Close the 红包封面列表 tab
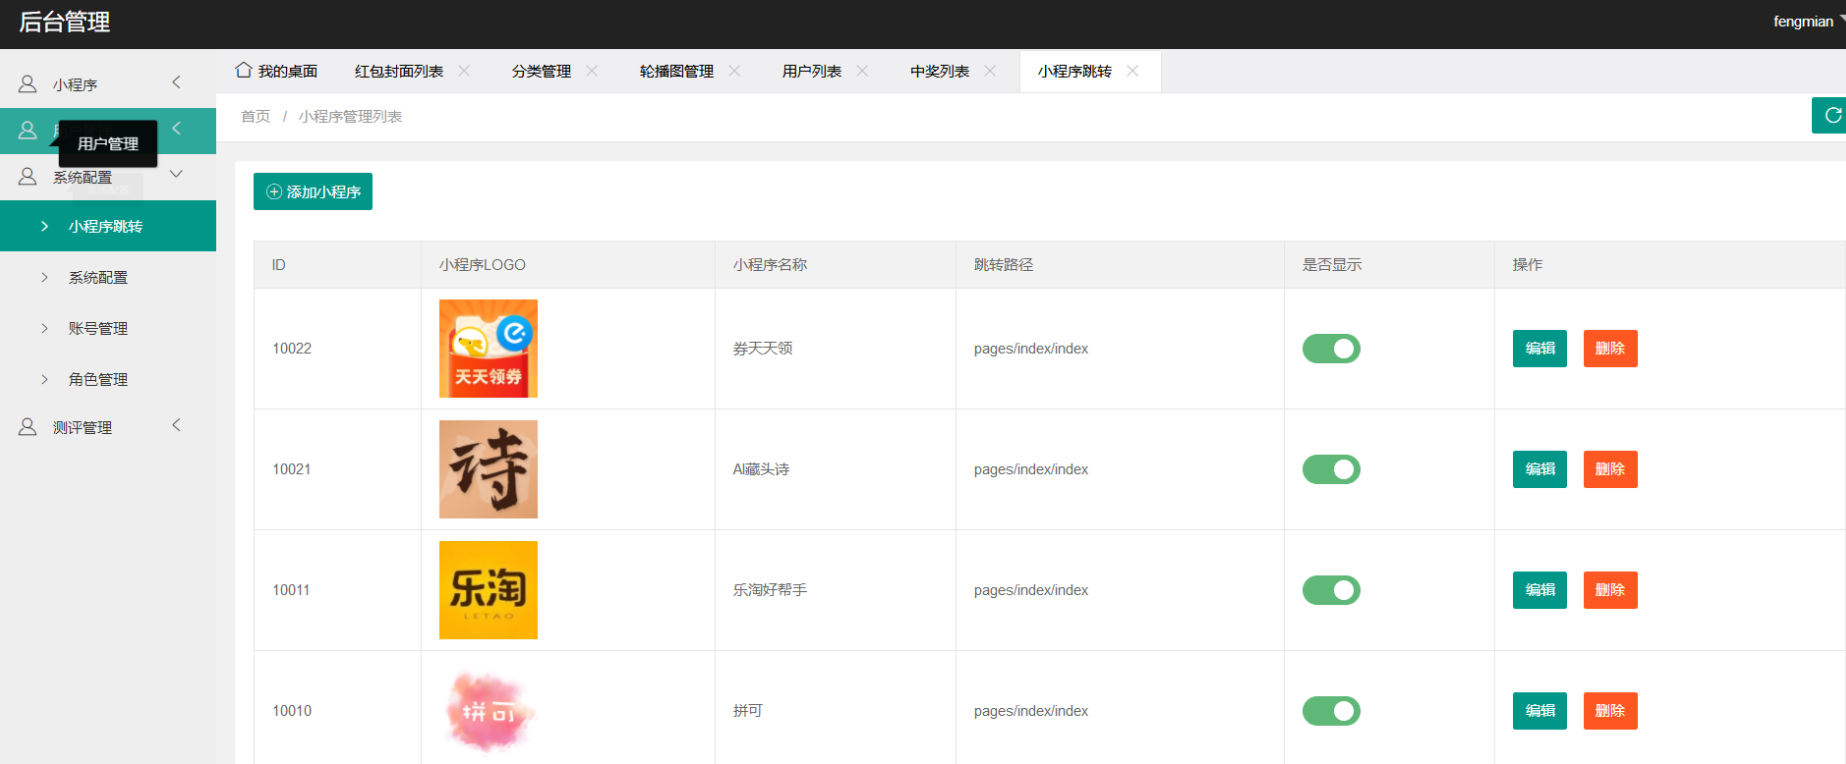 [x=464, y=71]
